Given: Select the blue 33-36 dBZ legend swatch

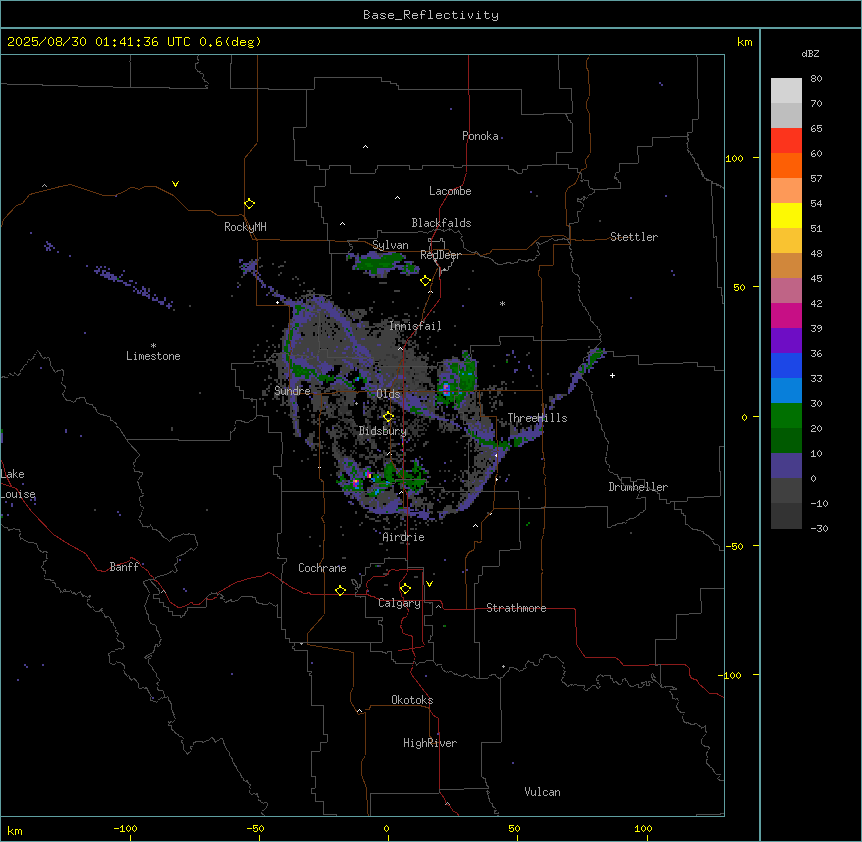Looking at the screenshot, I should (786, 365).
